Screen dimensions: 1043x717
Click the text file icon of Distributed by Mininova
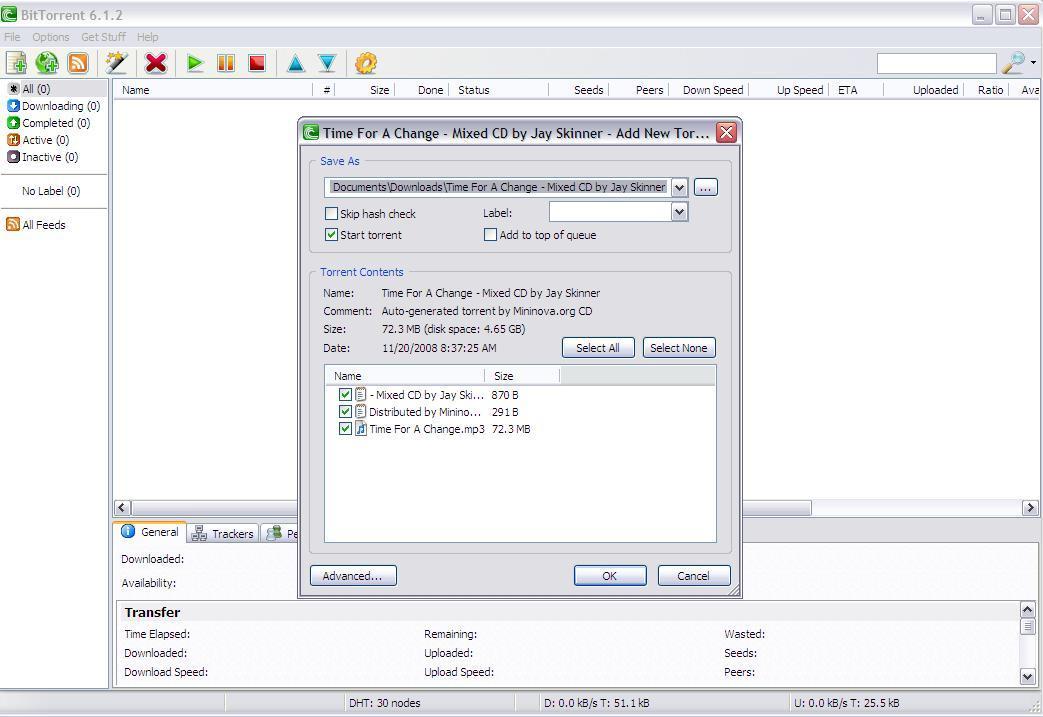(361, 412)
